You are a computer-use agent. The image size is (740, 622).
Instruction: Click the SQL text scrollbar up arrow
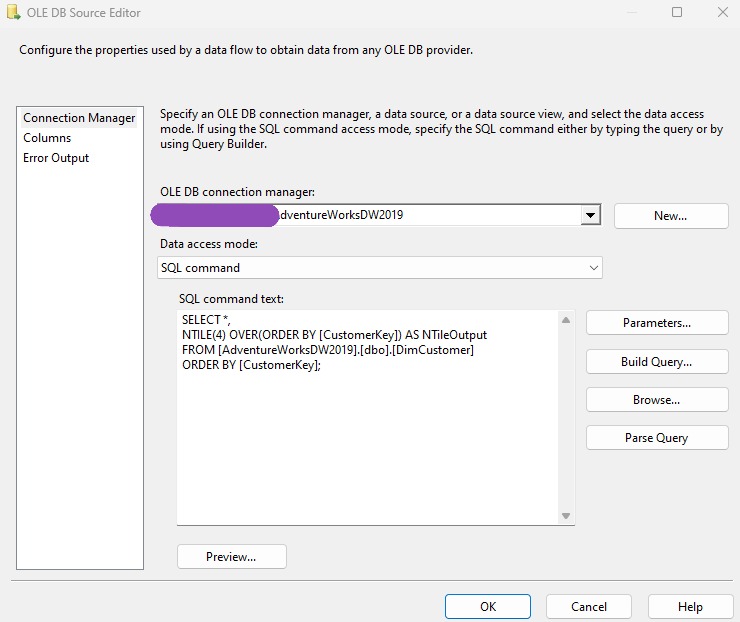[566, 320]
